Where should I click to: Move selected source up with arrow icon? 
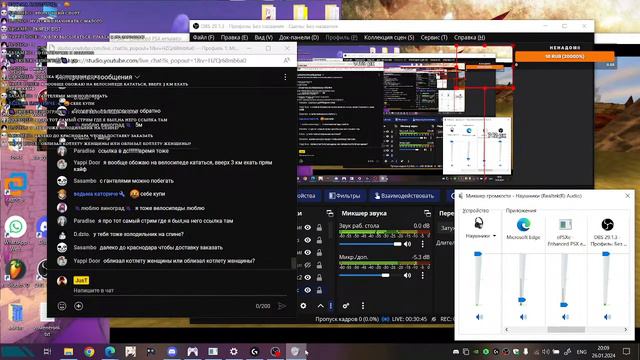[320, 306]
